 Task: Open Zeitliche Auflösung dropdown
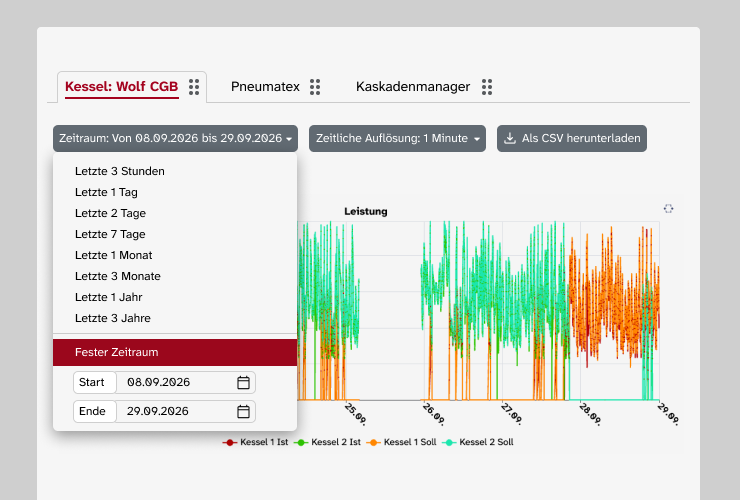pos(397,138)
